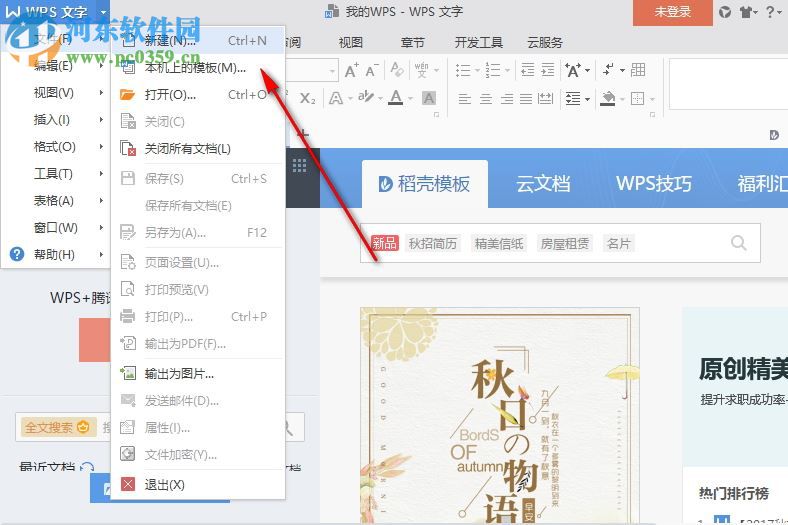The width and height of the screenshot is (788, 525).
Task: Click the 精美信纸 search tag
Action: 499,244
